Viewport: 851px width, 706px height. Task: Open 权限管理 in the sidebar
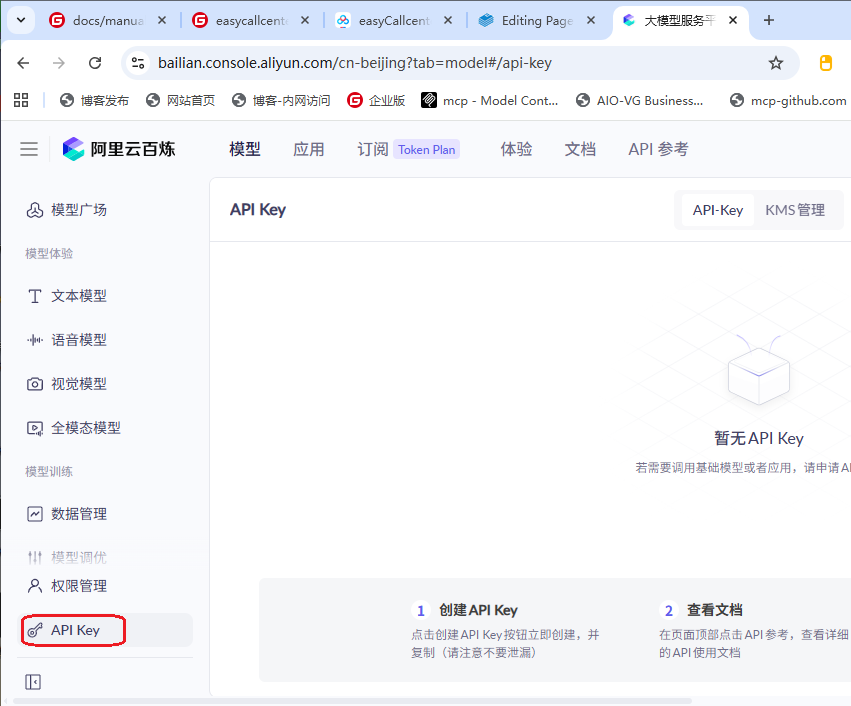coord(105,586)
